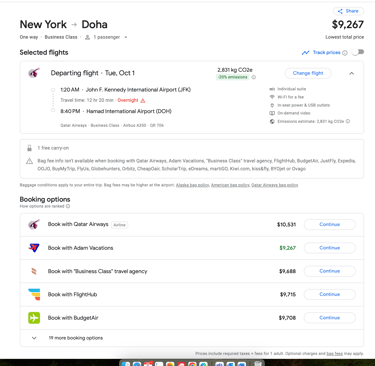
Task: Click the Qatar Airways logo in Departing flight
Action: click(x=34, y=73)
